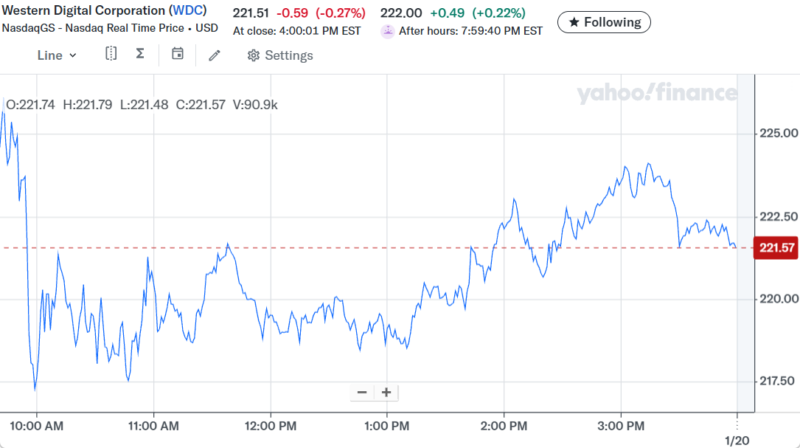
Task: Click the yahoo!finance watermark logo
Action: pyautogui.click(x=656, y=94)
